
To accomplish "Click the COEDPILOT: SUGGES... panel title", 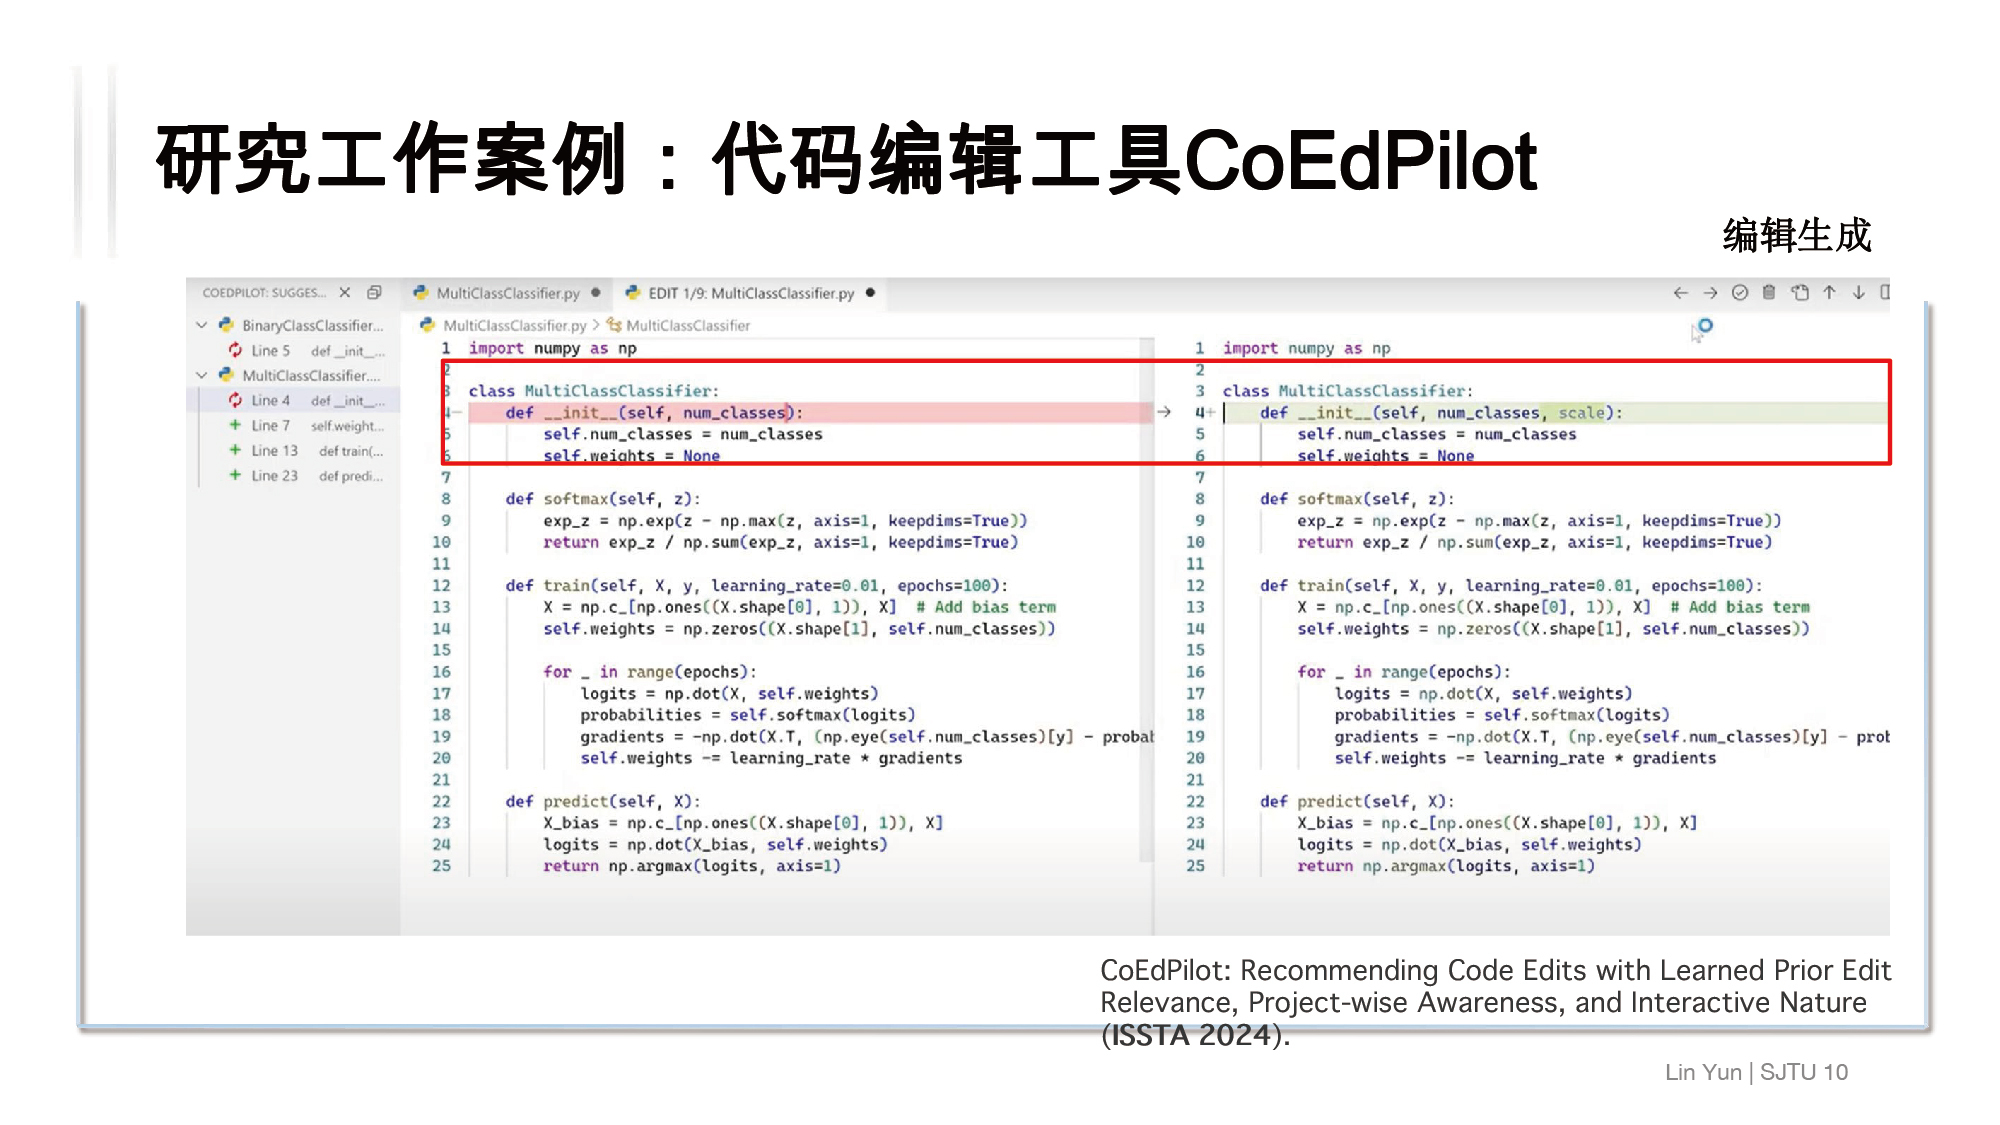I will [264, 293].
